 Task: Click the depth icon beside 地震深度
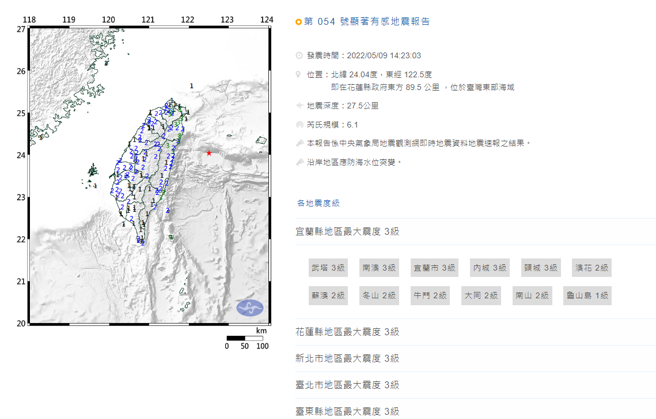[x=299, y=105]
